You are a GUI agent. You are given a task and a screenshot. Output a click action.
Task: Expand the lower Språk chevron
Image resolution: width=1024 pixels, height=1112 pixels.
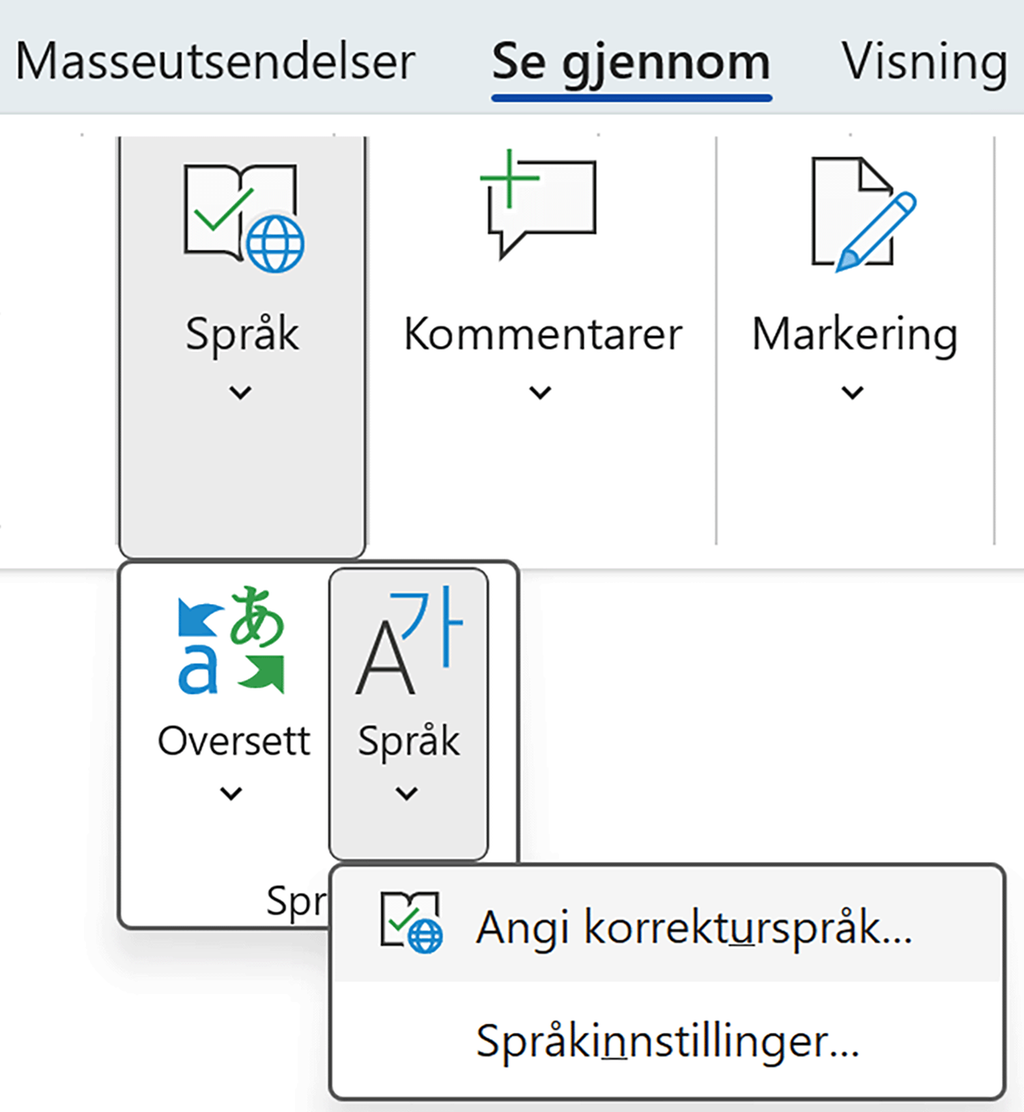click(406, 793)
